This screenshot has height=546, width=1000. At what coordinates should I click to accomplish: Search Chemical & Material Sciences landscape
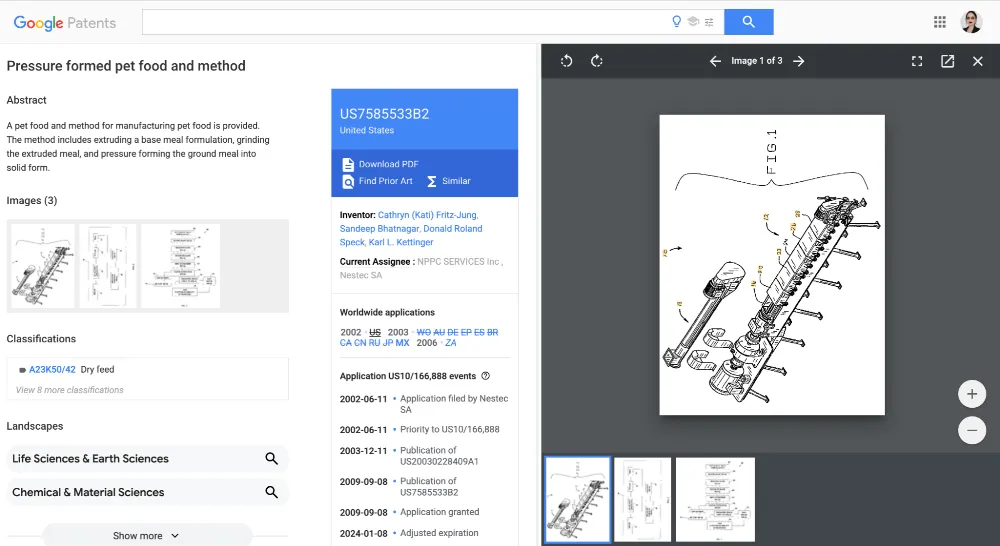(271, 492)
